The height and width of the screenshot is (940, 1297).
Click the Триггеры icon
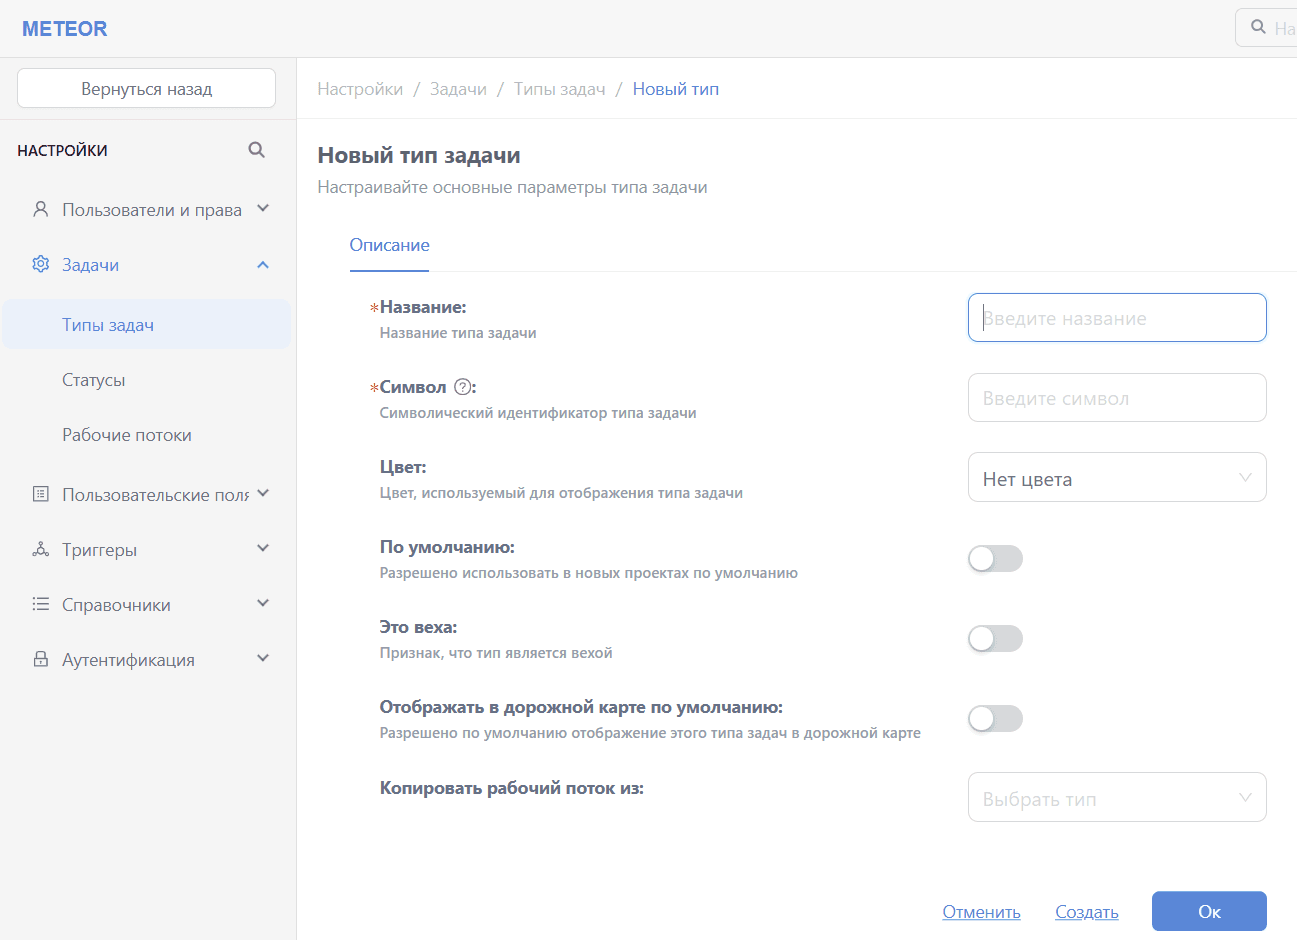coord(41,549)
